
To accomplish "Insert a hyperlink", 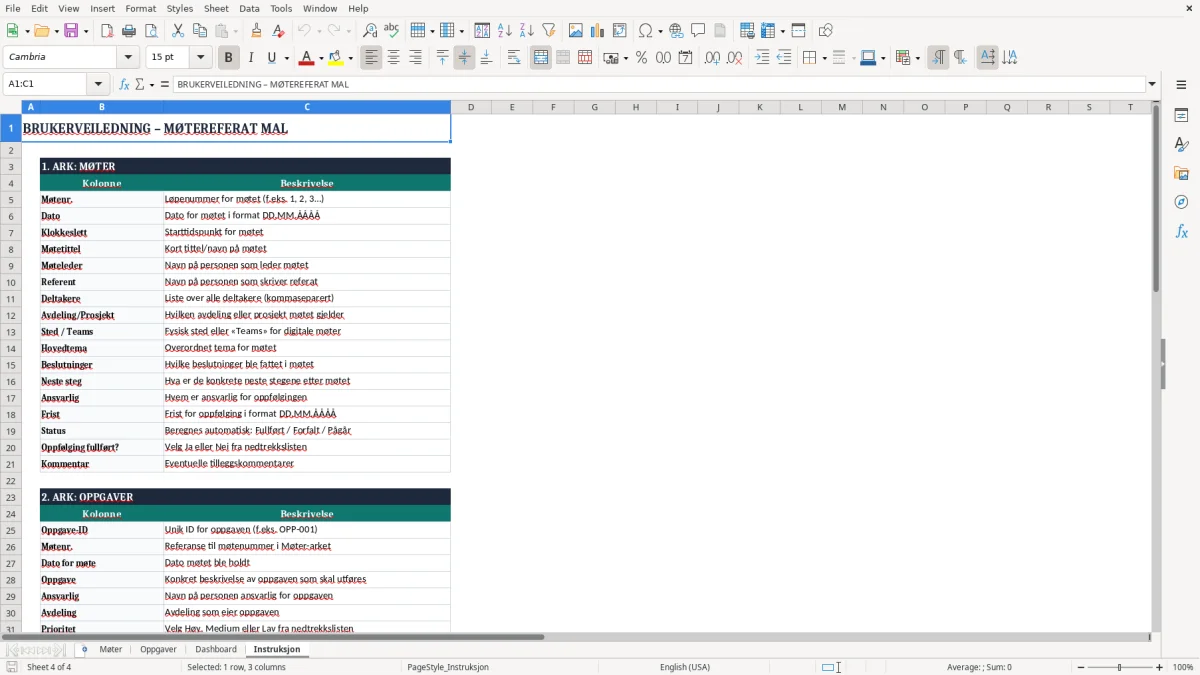I will 677,31.
